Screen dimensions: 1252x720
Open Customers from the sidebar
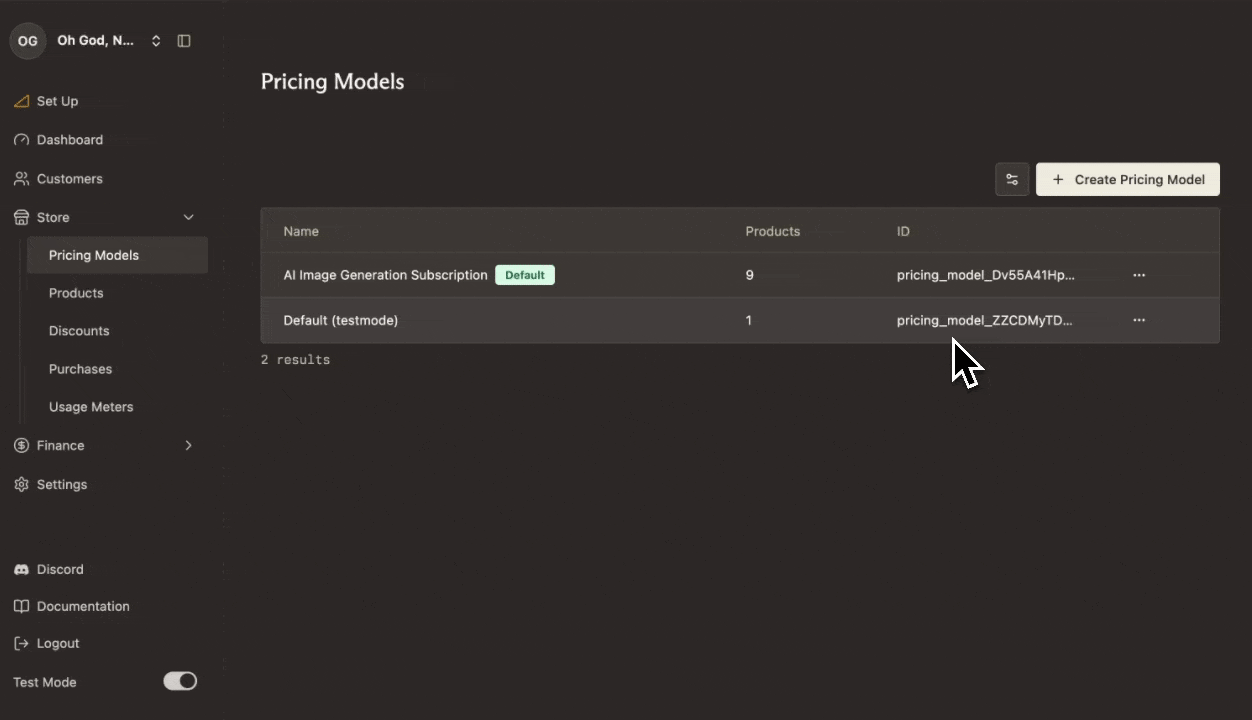(x=69, y=179)
